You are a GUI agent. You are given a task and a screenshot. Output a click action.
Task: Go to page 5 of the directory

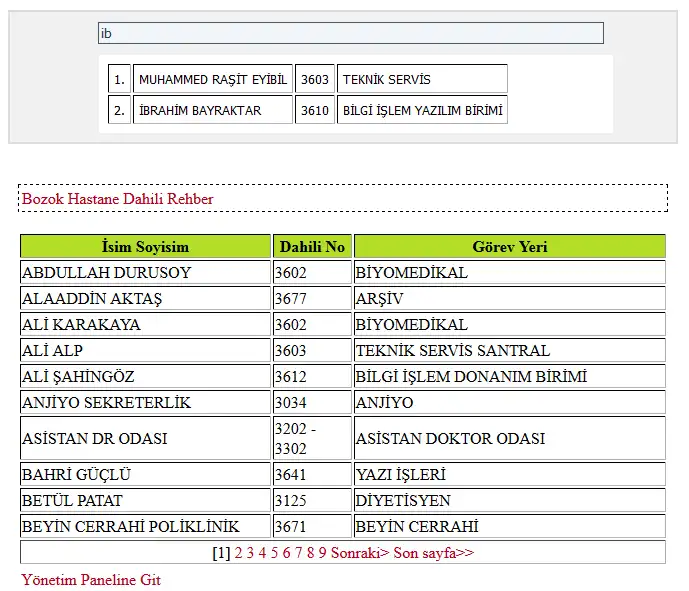tap(274, 552)
